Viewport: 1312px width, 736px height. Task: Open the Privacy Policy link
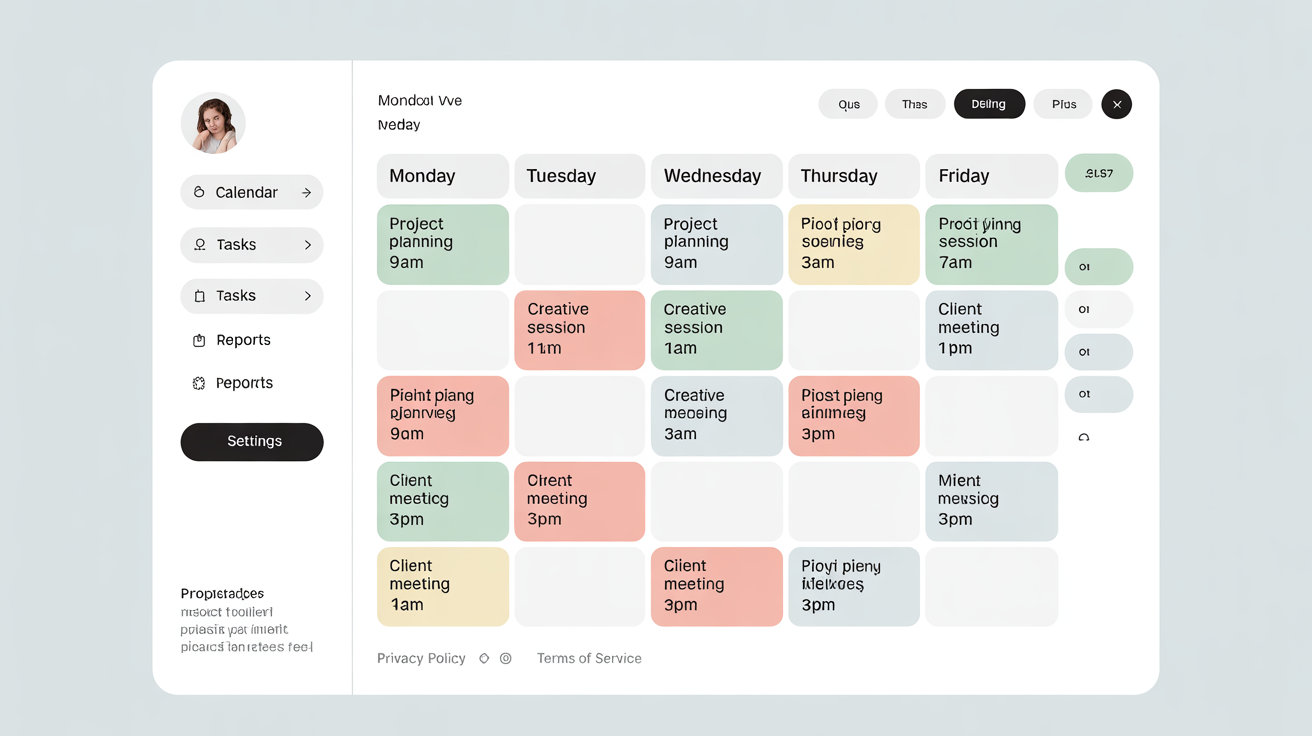click(421, 658)
